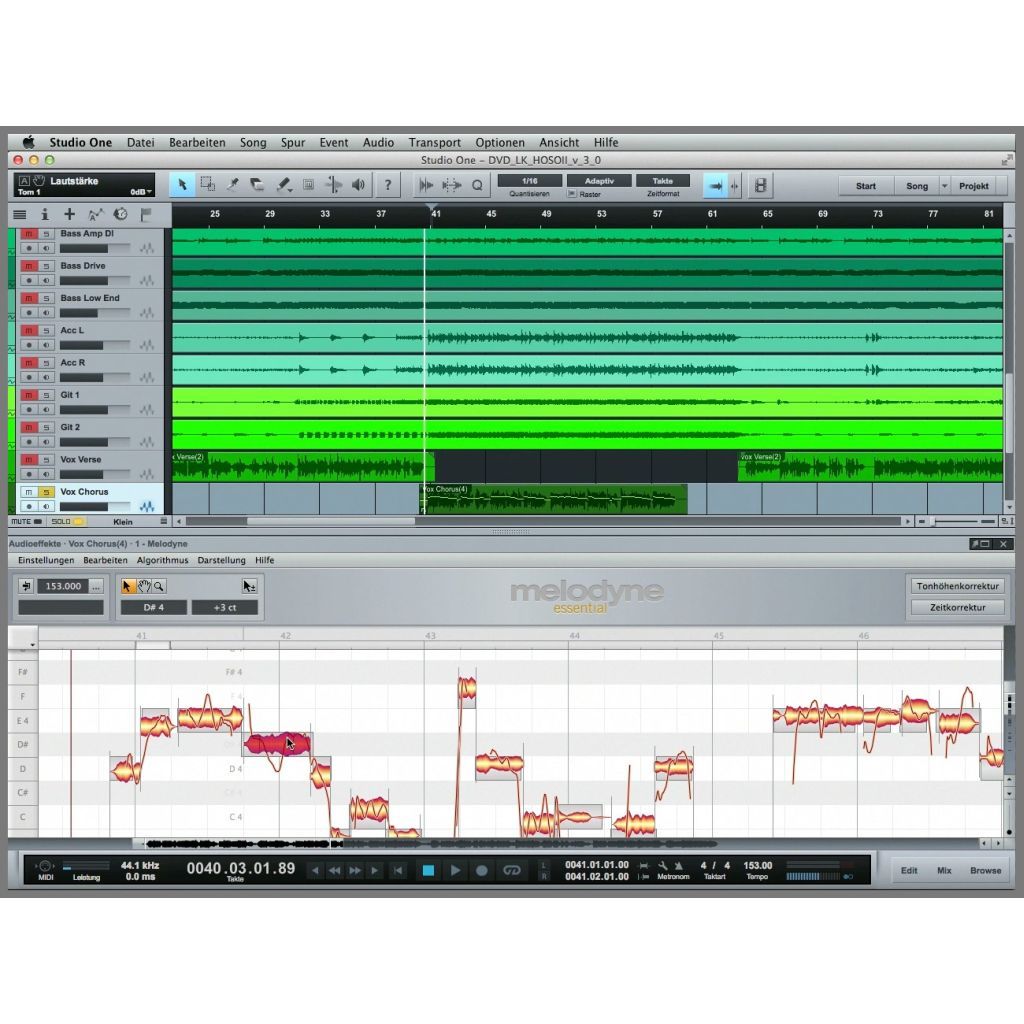Toggle mute on Acc L track

tap(29, 330)
